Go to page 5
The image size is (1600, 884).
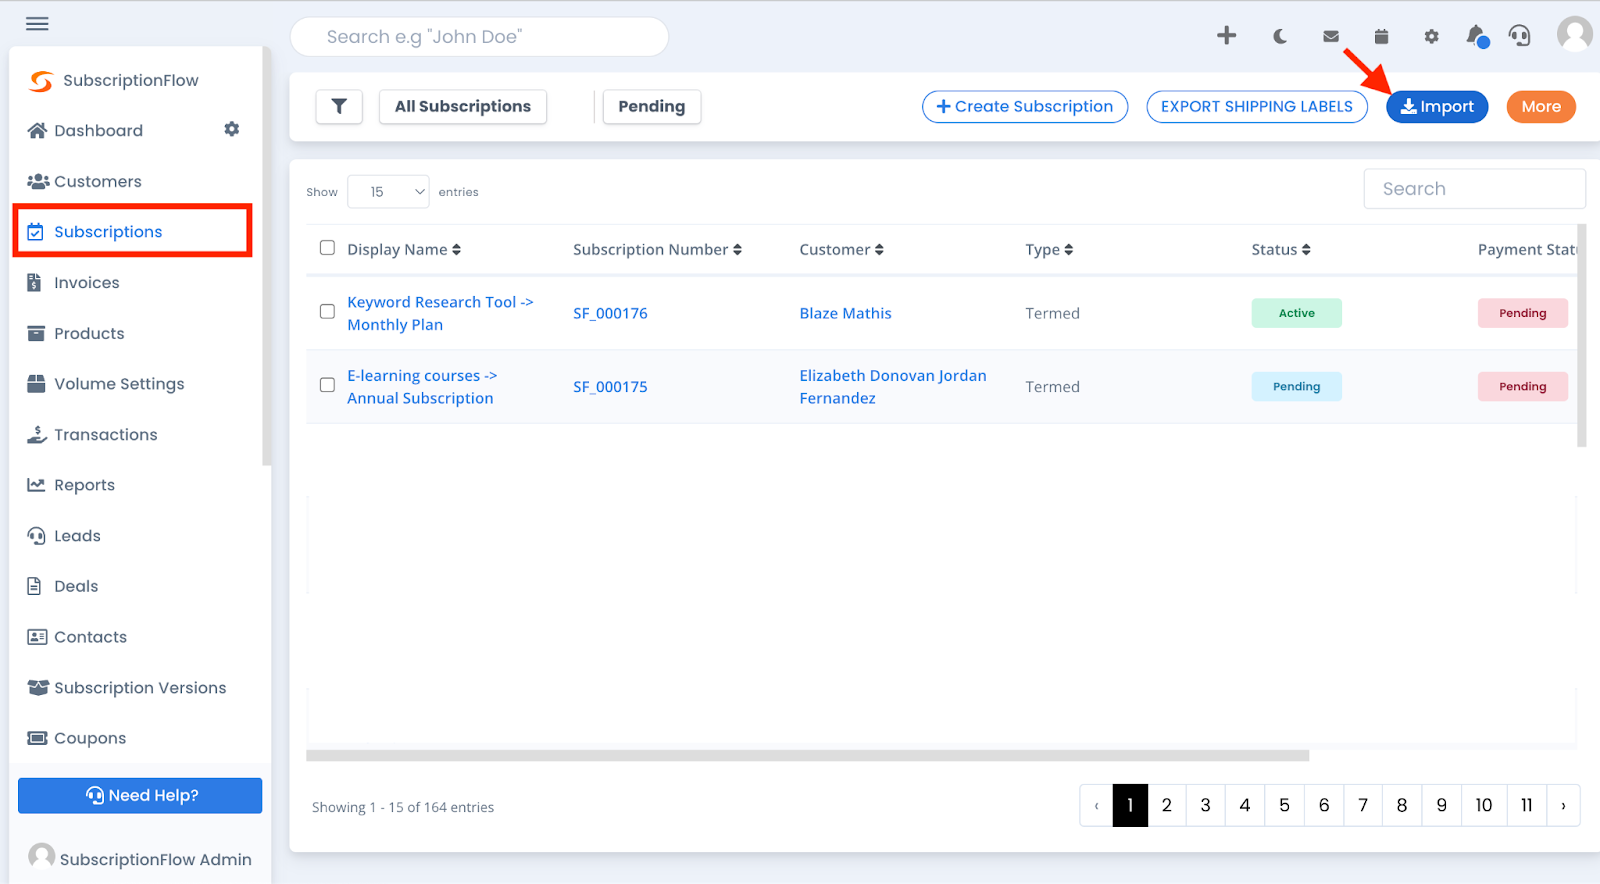point(1284,805)
